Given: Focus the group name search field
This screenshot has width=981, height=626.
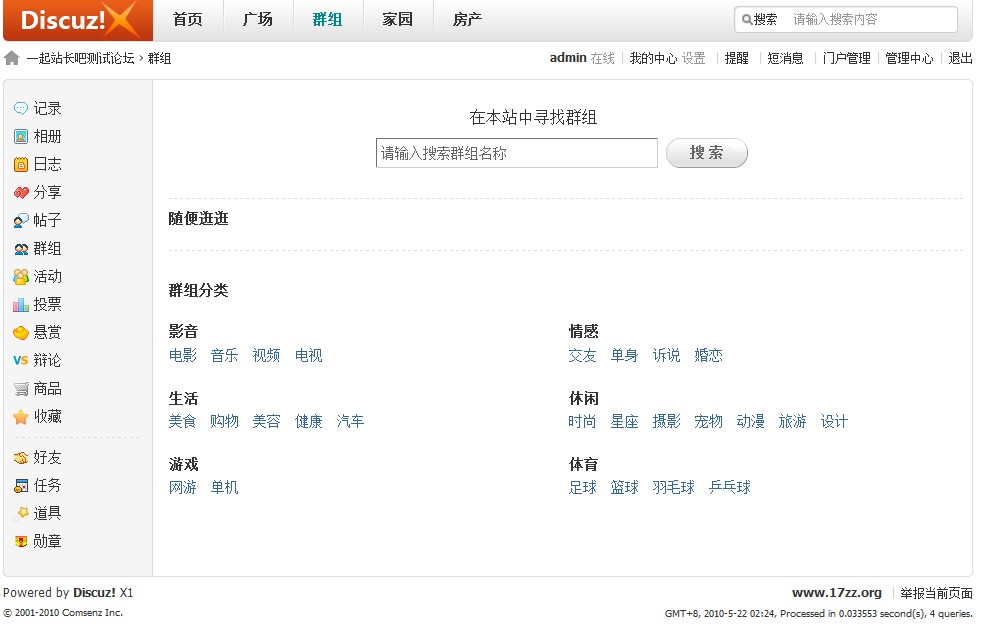Looking at the screenshot, I should tap(517, 153).
